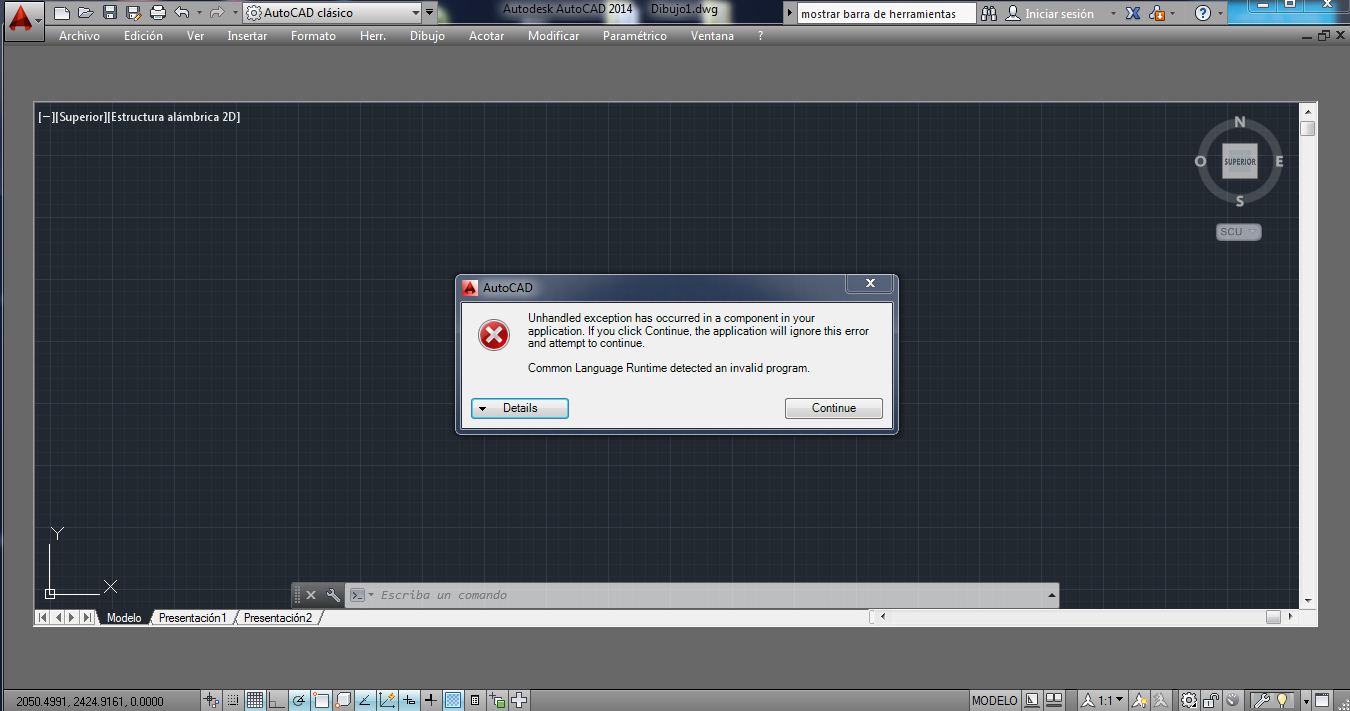Toggle Grid Display in status bar
Image resolution: width=1350 pixels, height=711 pixels.
pyautogui.click(x=255, y=700)
